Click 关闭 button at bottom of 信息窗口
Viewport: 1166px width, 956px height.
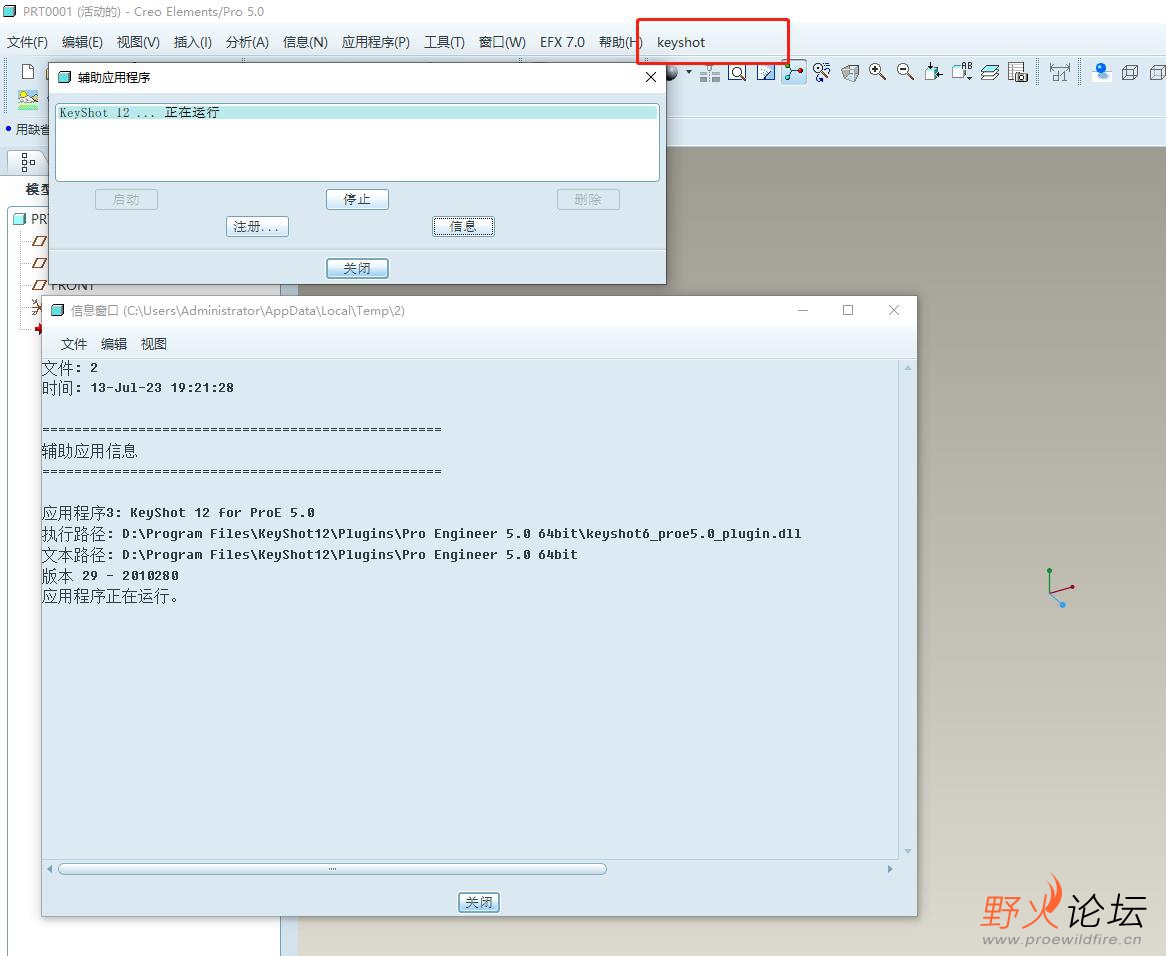(x=478, y=902)
